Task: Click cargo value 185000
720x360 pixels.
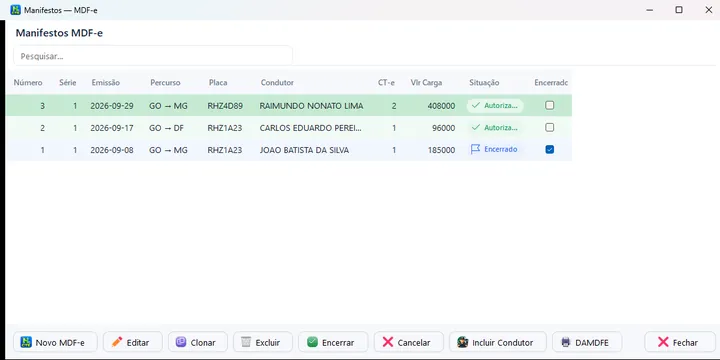Action: [x=441, y=150]
